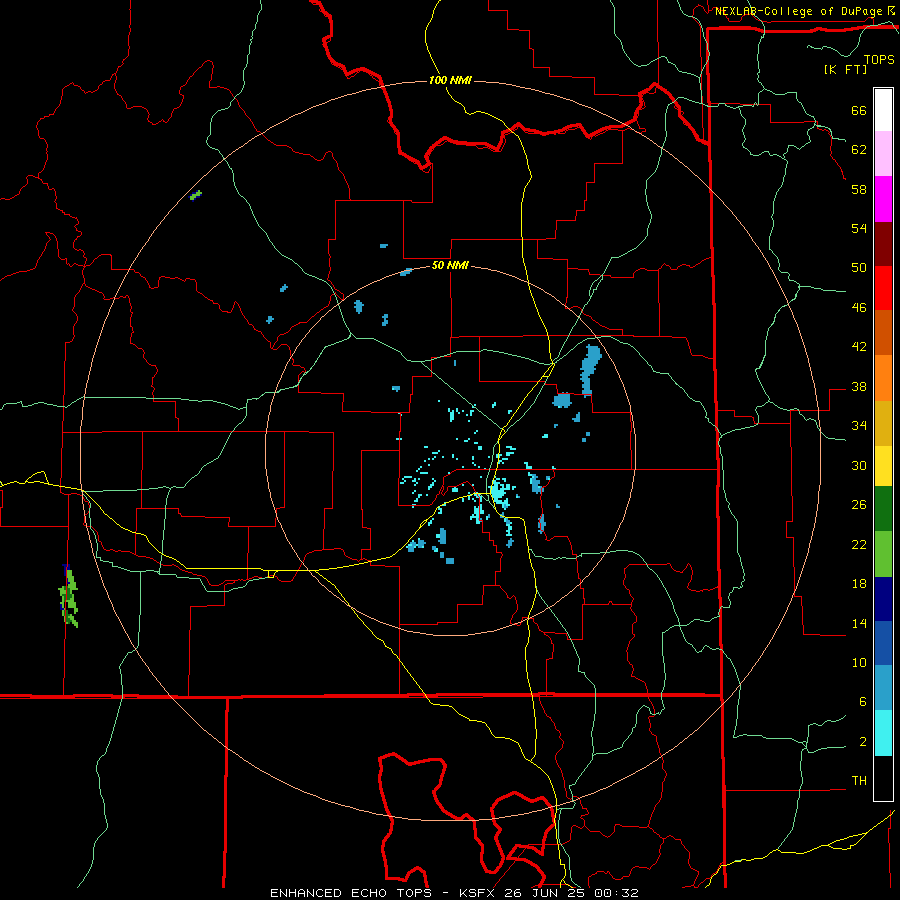This screenshot has height=900, width=900.
Task: Click the legend value "46"
Action: (x=859, y=308)
